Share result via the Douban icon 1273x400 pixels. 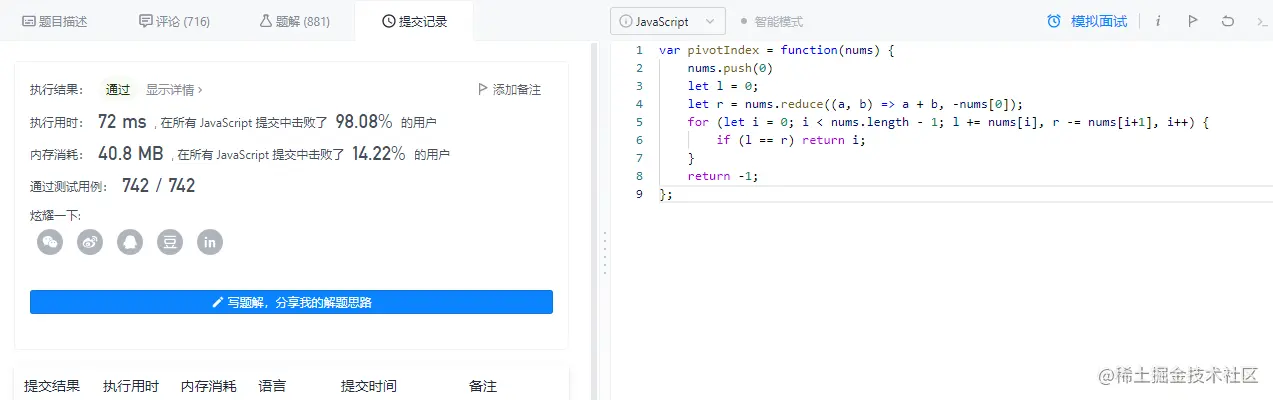(170, 242)
